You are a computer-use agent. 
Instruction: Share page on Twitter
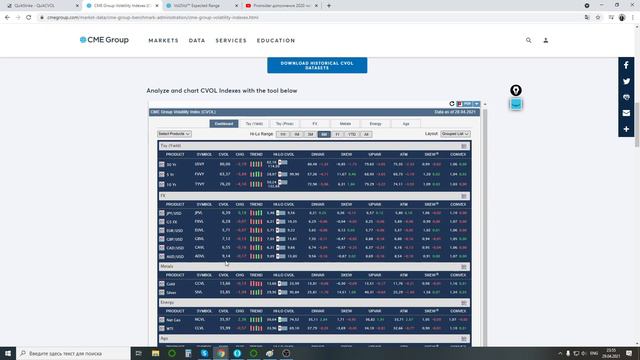click(626, 81)
